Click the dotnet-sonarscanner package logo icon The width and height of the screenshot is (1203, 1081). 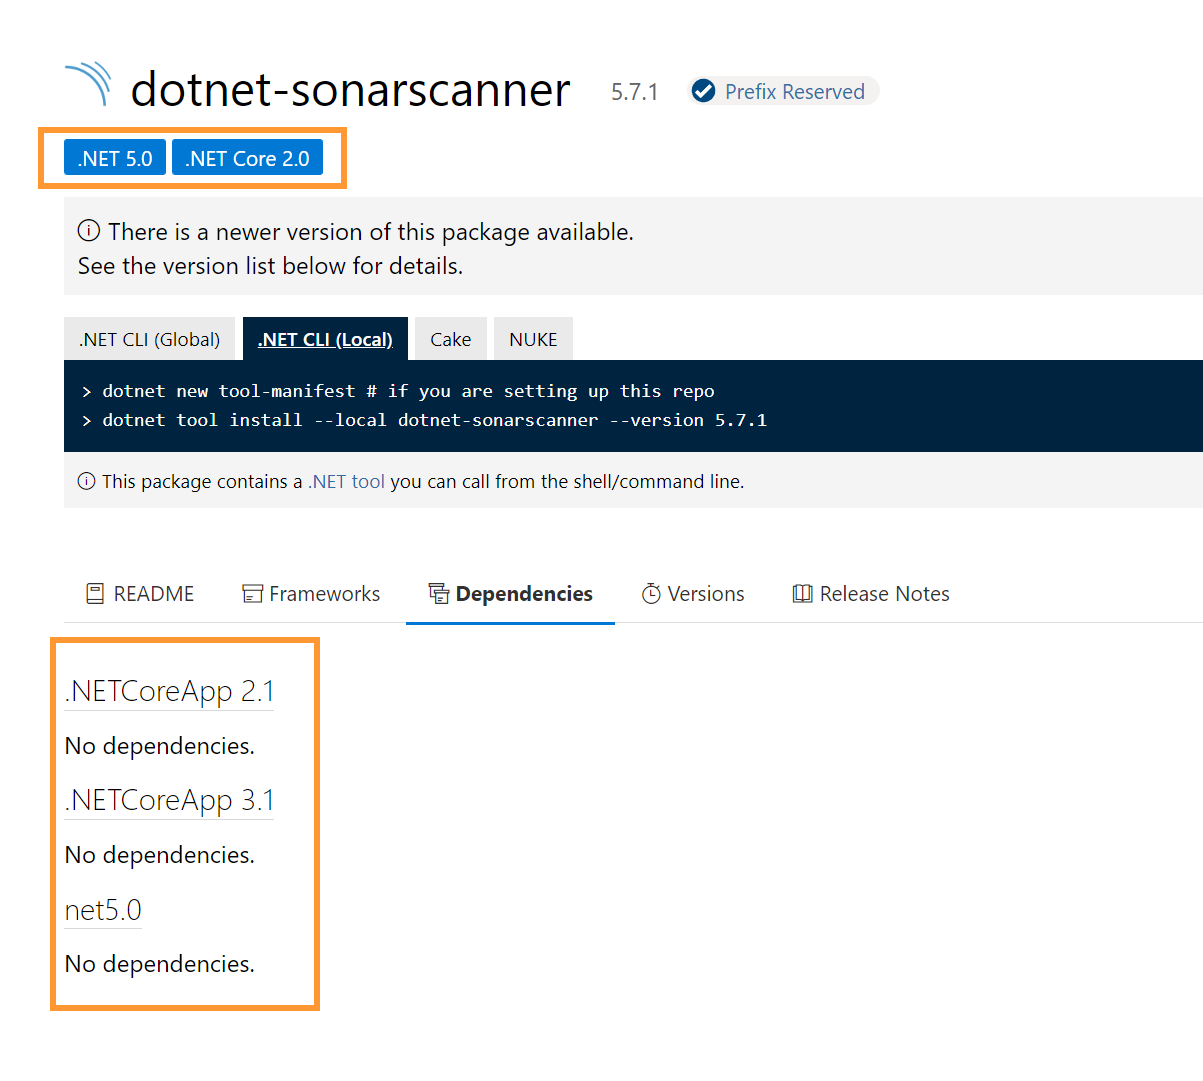click(x=88, y=84)
